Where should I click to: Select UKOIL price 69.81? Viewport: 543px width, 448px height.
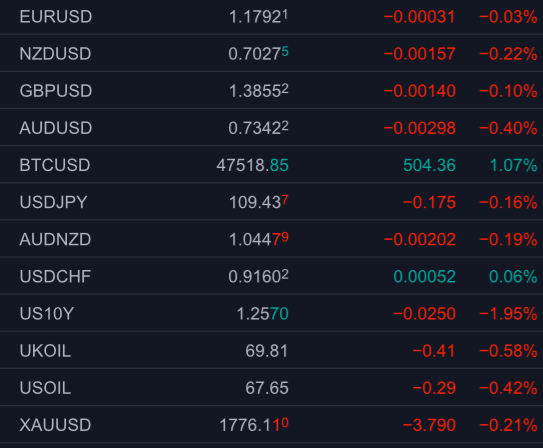tap(267, 351)
